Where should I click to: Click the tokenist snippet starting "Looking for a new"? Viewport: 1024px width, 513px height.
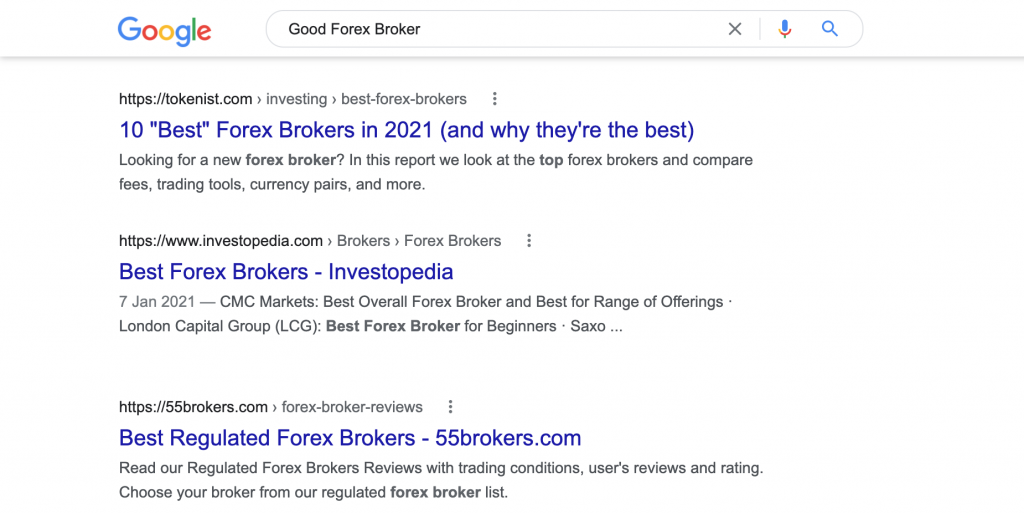(x=436, y=172)
